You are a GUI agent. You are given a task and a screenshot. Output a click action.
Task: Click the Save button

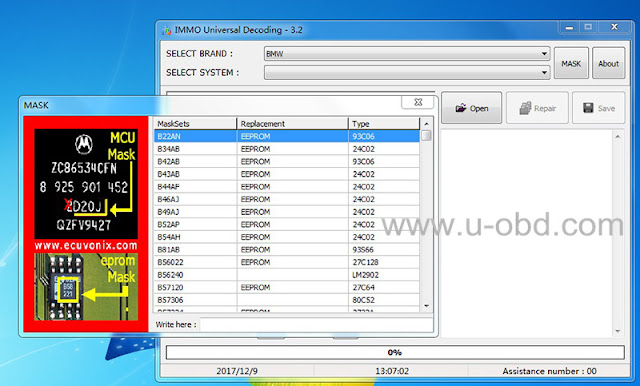pyautogui.click(x=598, y=108)
